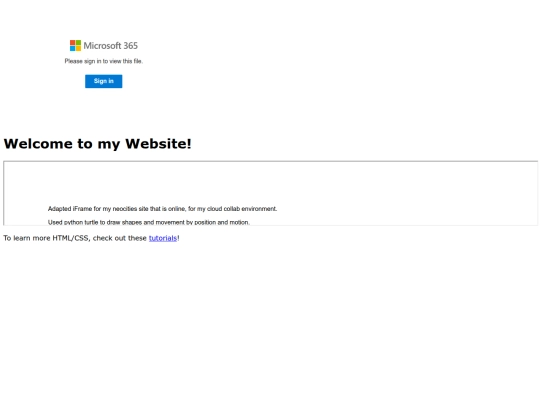This screenshot has width=540, height=405.
Task: Select 'Please sign in to view this file.' text
Action: click(104, 61)
